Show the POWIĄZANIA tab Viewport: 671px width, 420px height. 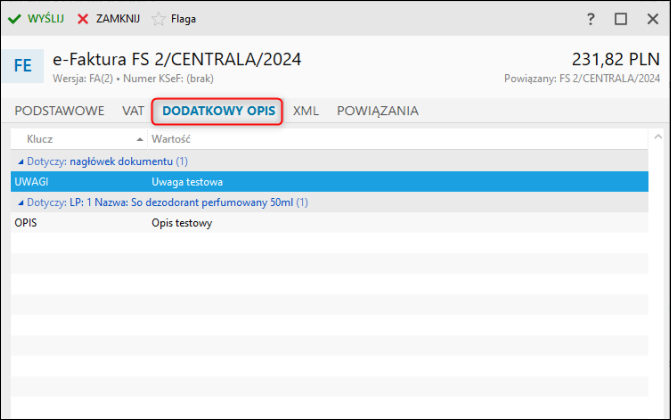coord(377,111)
